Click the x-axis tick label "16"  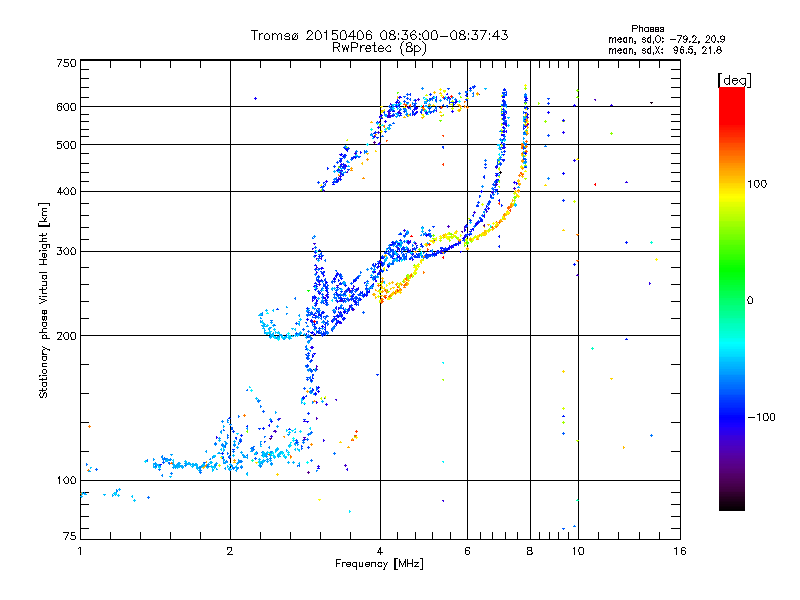(x=680, y=551)
